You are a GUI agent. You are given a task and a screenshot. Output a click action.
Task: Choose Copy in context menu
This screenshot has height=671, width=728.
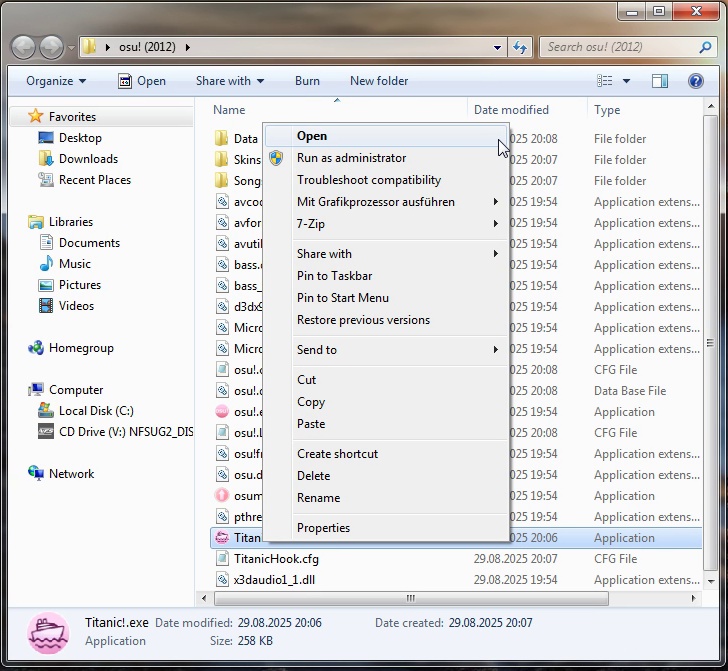coord(386,402)
